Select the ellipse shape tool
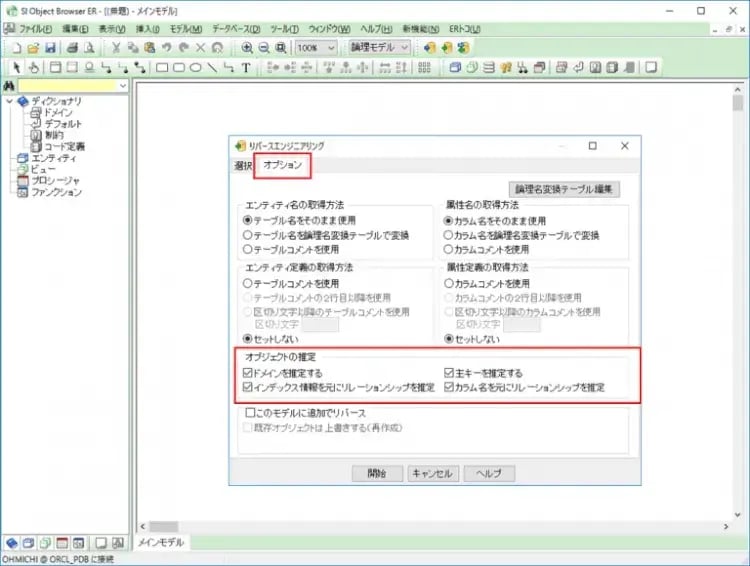750x566 pixels. 196,68
